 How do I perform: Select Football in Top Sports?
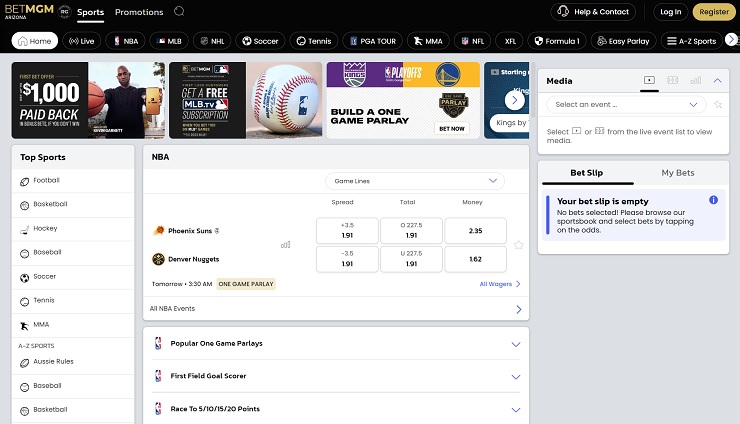[x=73, y=181]
